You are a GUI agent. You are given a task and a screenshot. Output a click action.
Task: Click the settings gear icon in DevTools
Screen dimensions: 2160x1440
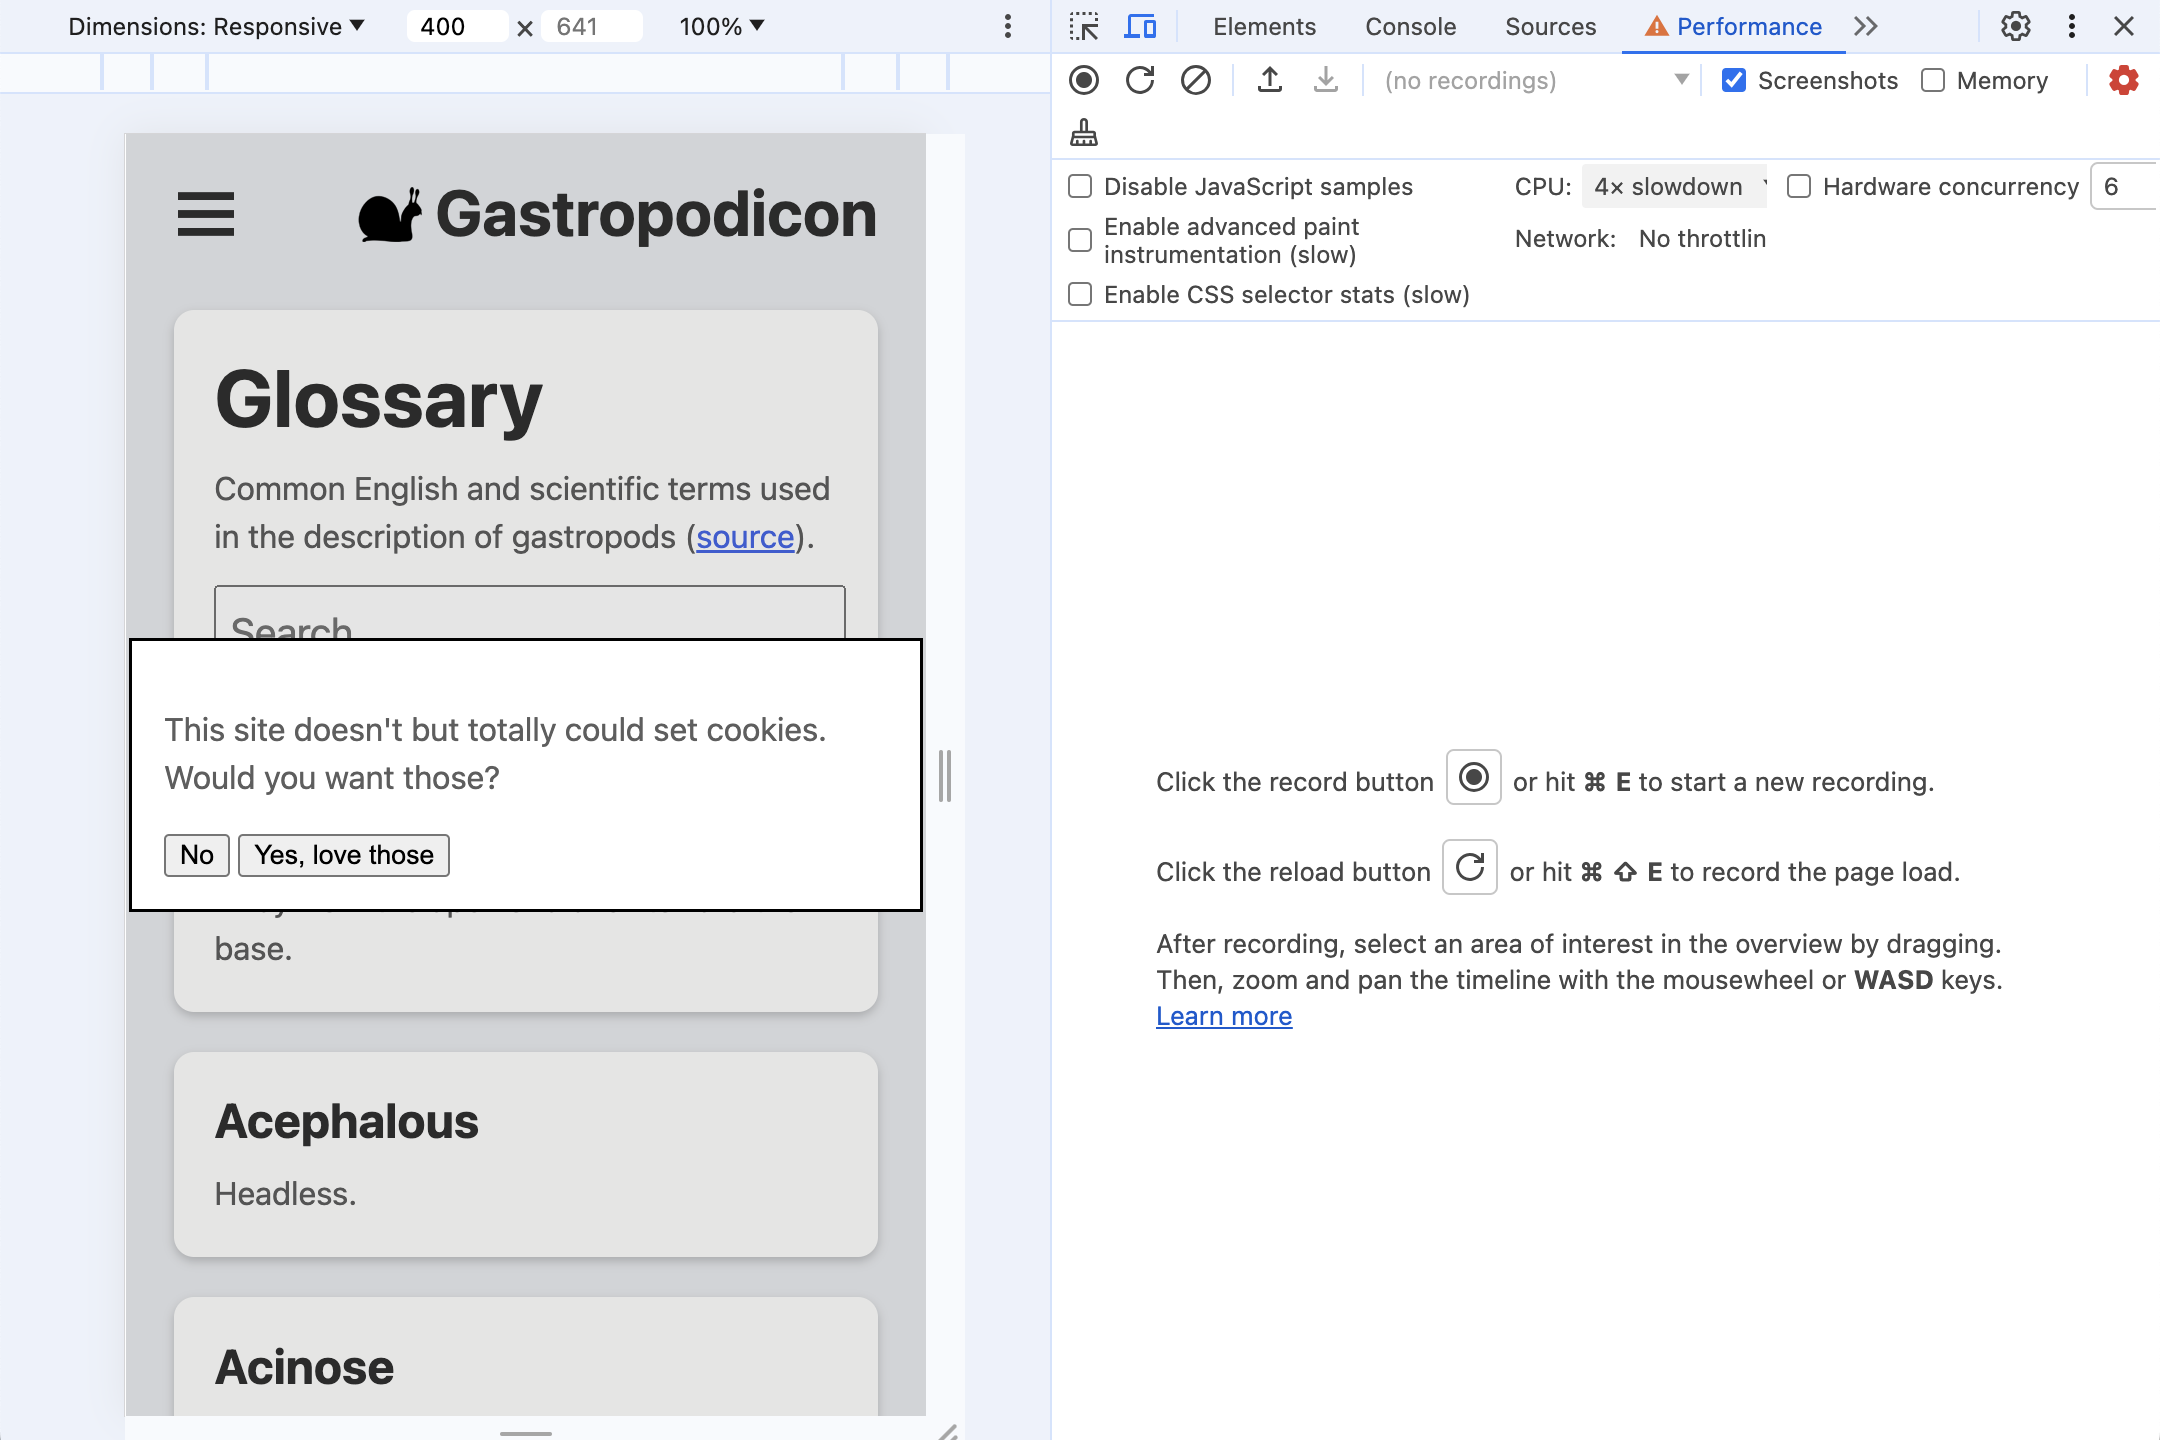click(2014, 26)
